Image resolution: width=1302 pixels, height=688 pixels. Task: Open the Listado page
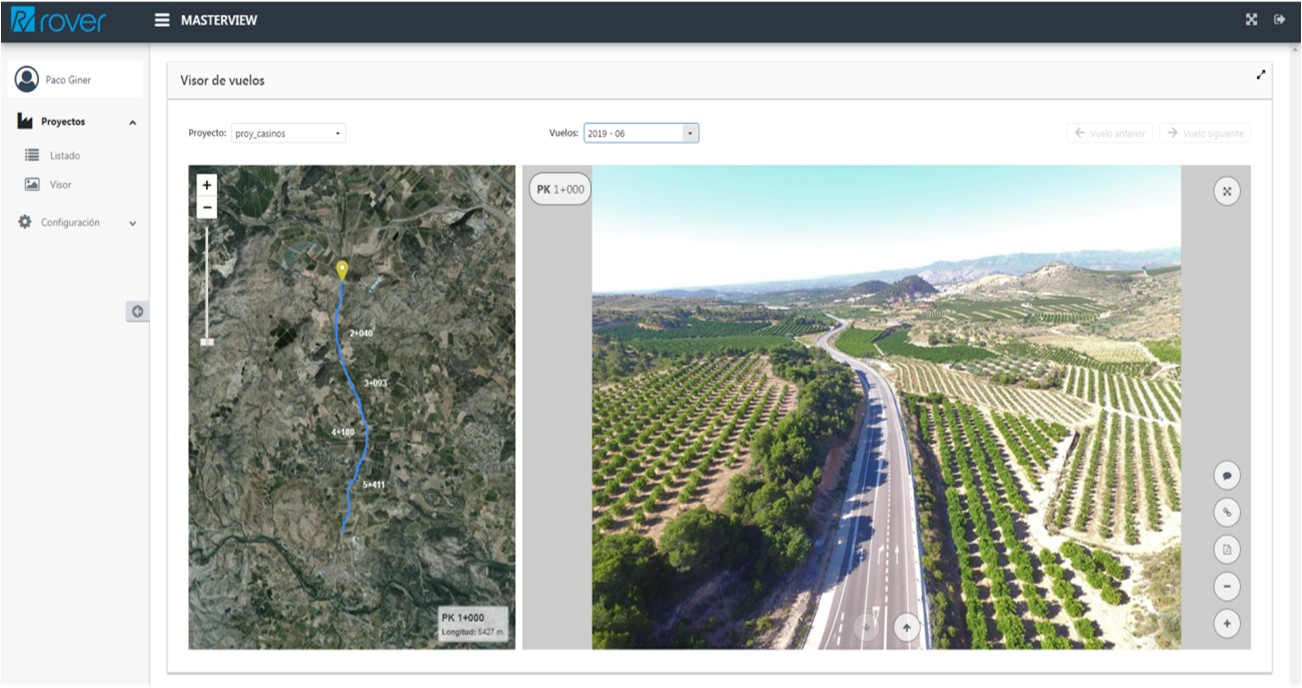pyautogui.click(x=65, y=156)
